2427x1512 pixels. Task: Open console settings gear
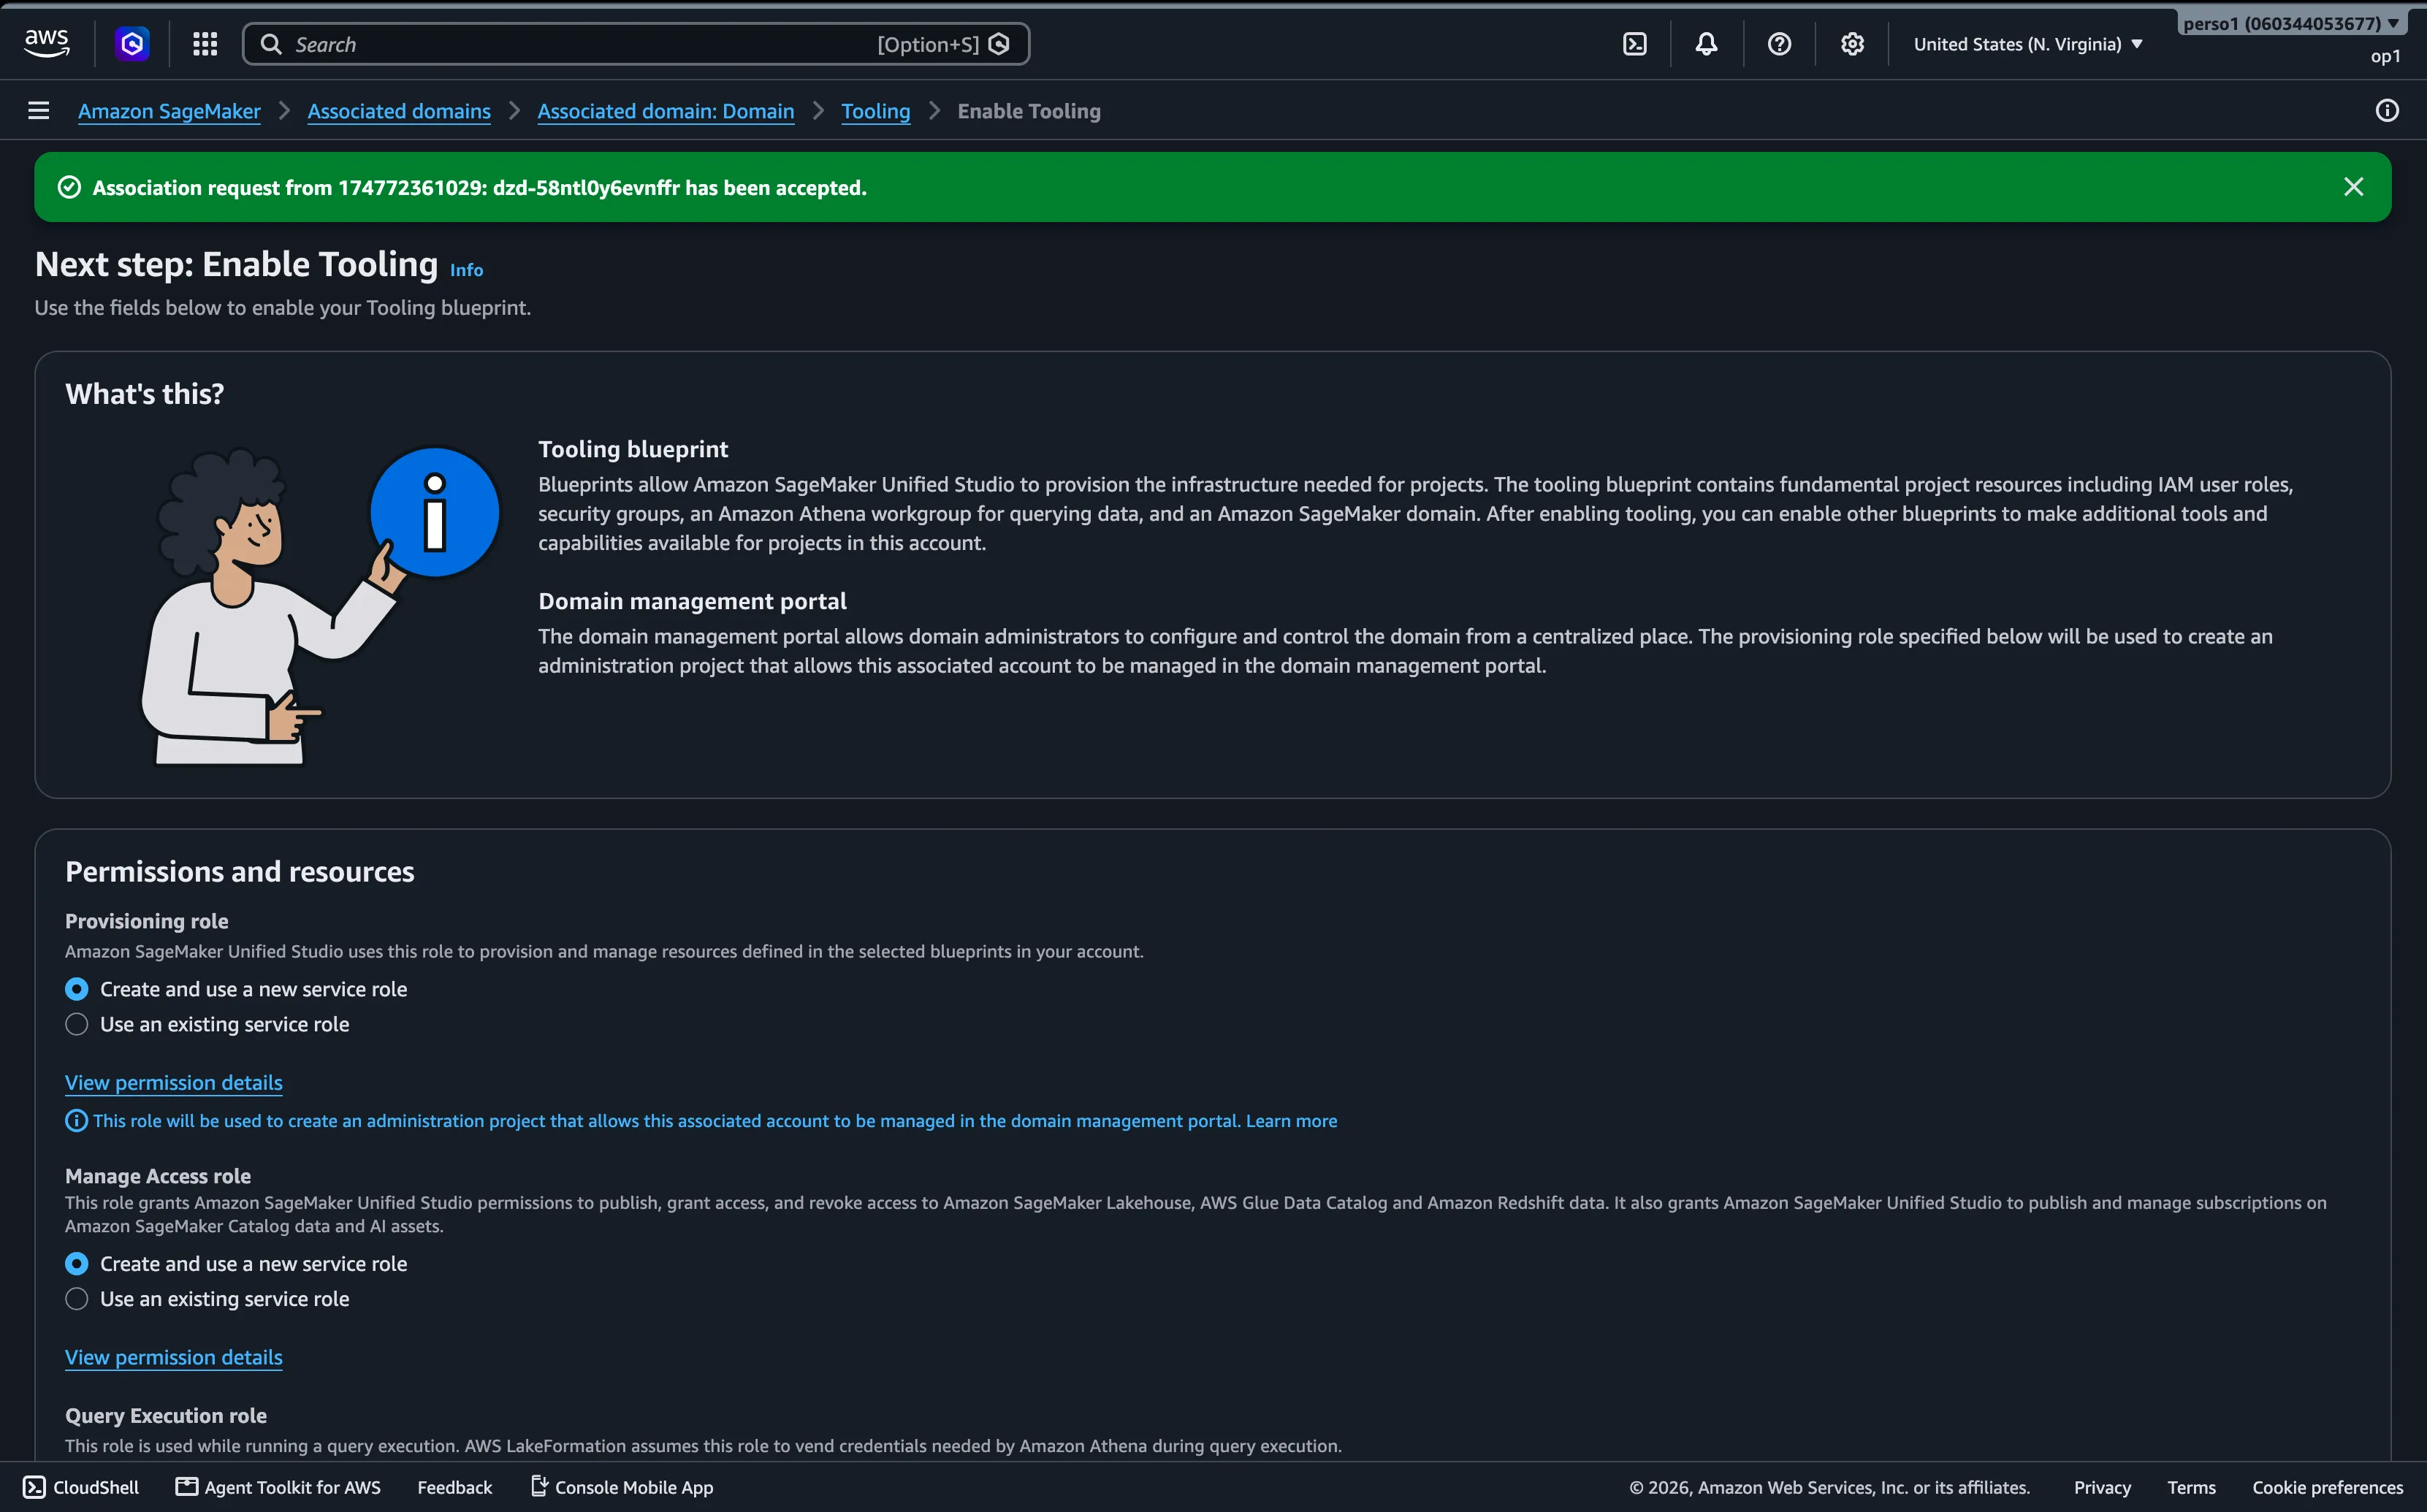coord(1853,44)
